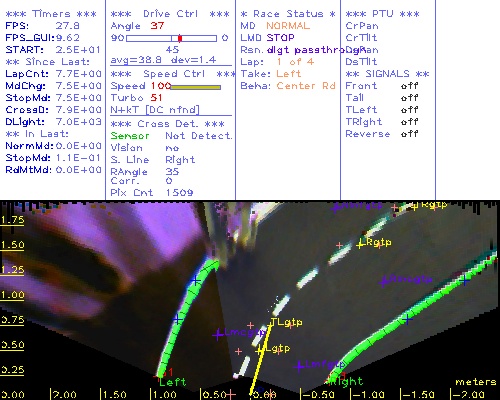The width and height of the screenshot is (500, 400).
Task: Select the Lmfgtp purple cross marker
Action: click(299, 366)
